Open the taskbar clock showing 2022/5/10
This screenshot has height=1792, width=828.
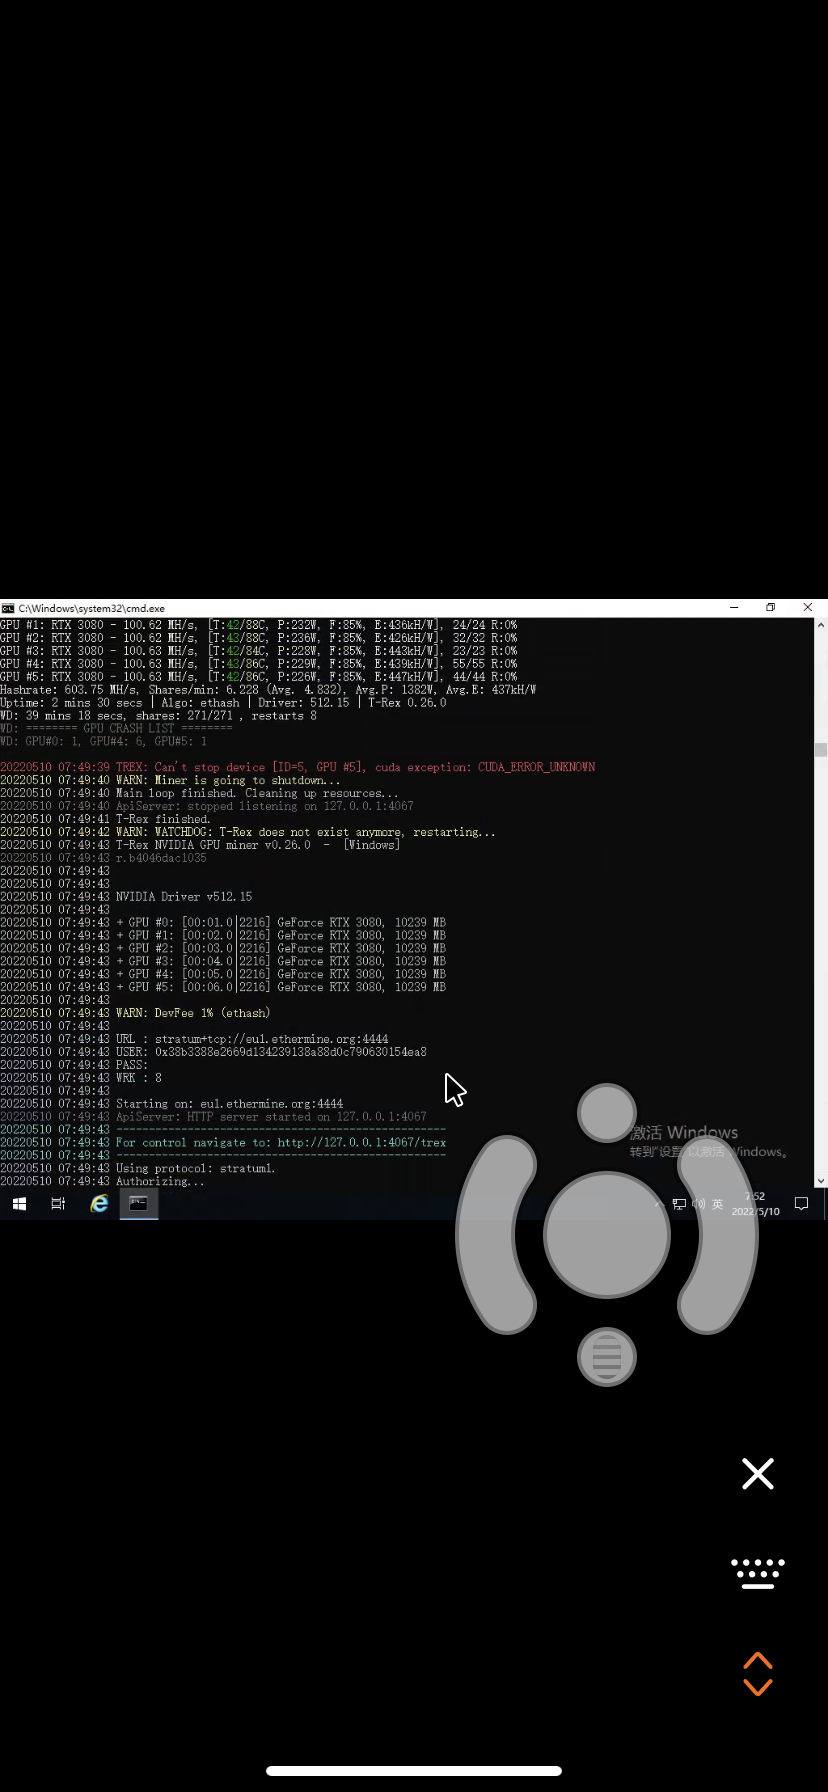755,1204
